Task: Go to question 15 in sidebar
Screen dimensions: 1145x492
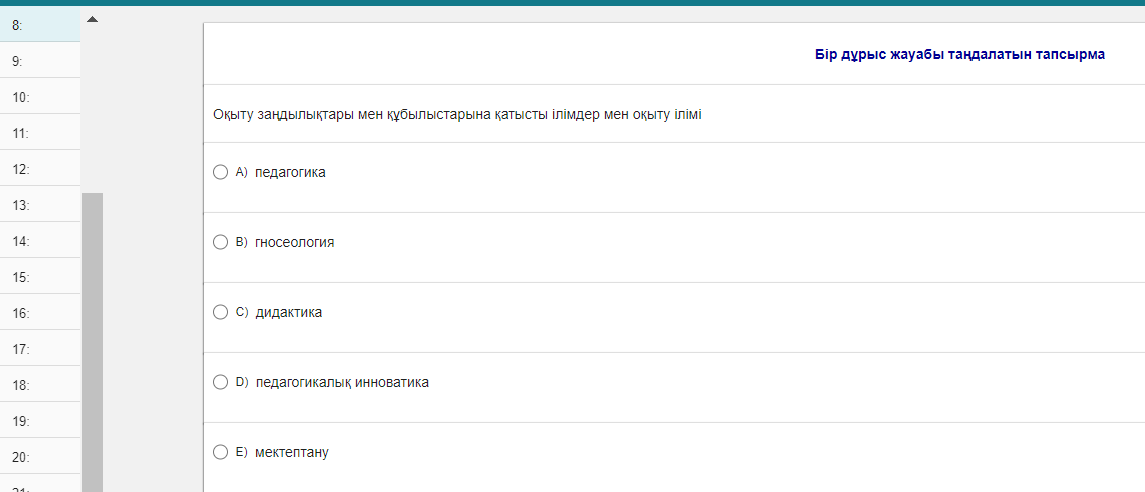Action: tap(40, 277)
